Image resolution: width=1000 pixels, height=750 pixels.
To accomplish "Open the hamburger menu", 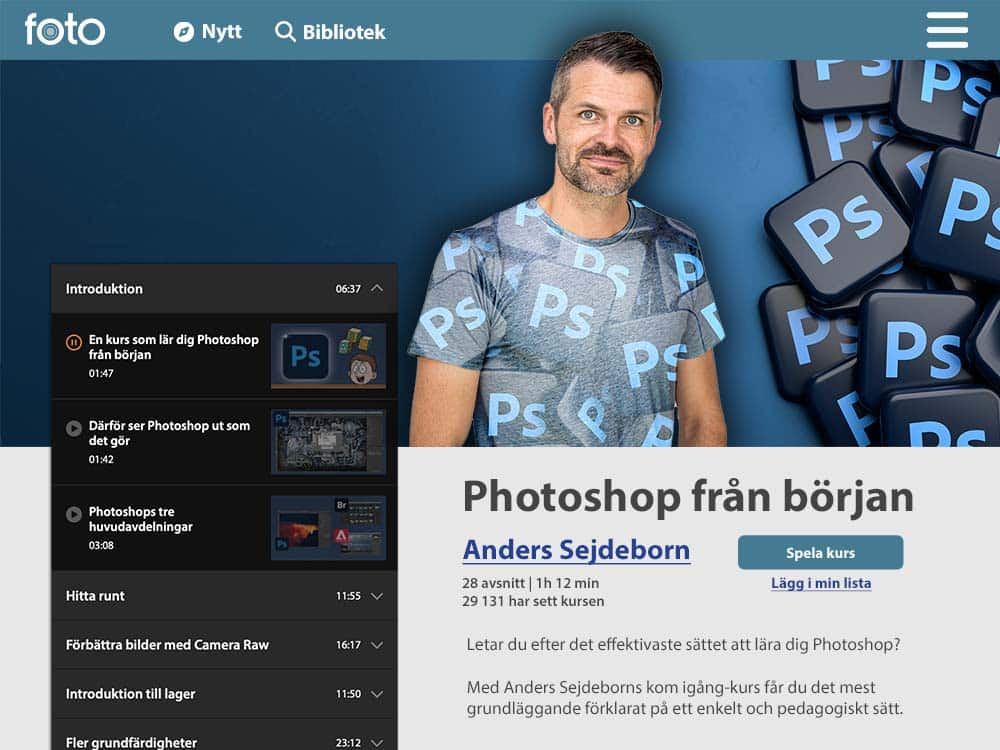I will (x=947, y=30).
